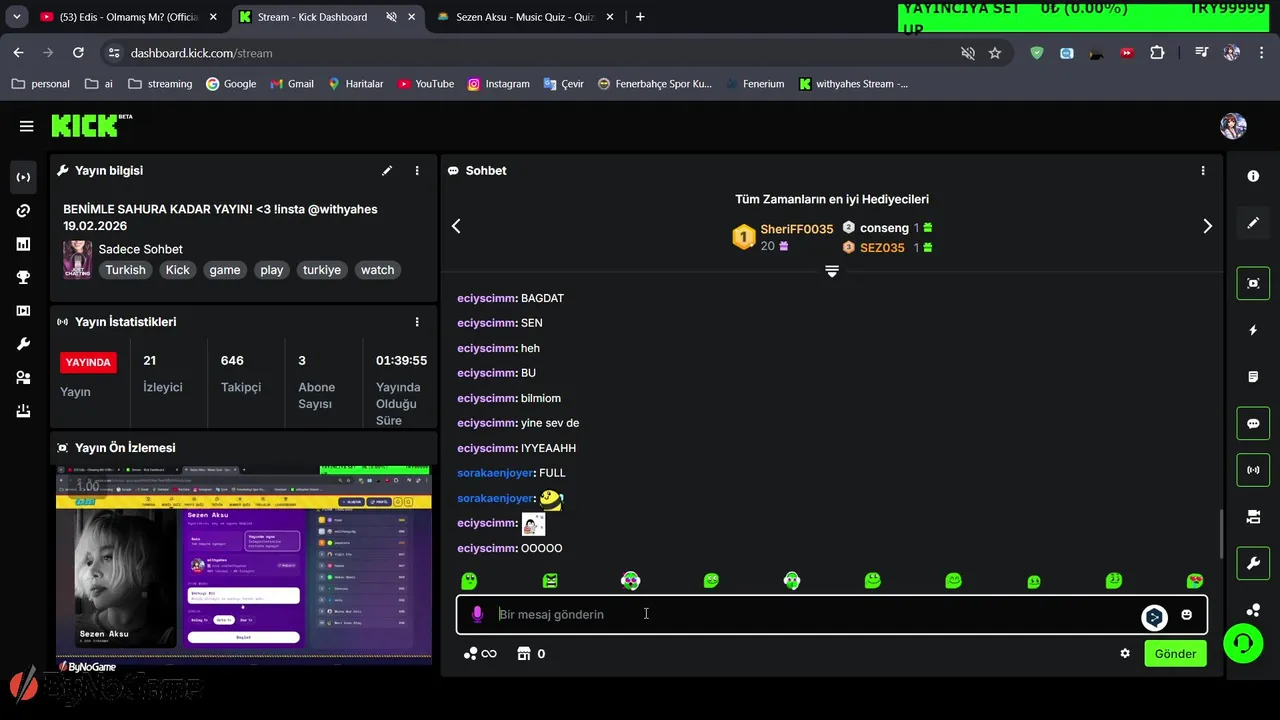Screen dimensions: 1280x720
Task: Show previous leaderboard with left chevron
Action: tap(456, 226)
